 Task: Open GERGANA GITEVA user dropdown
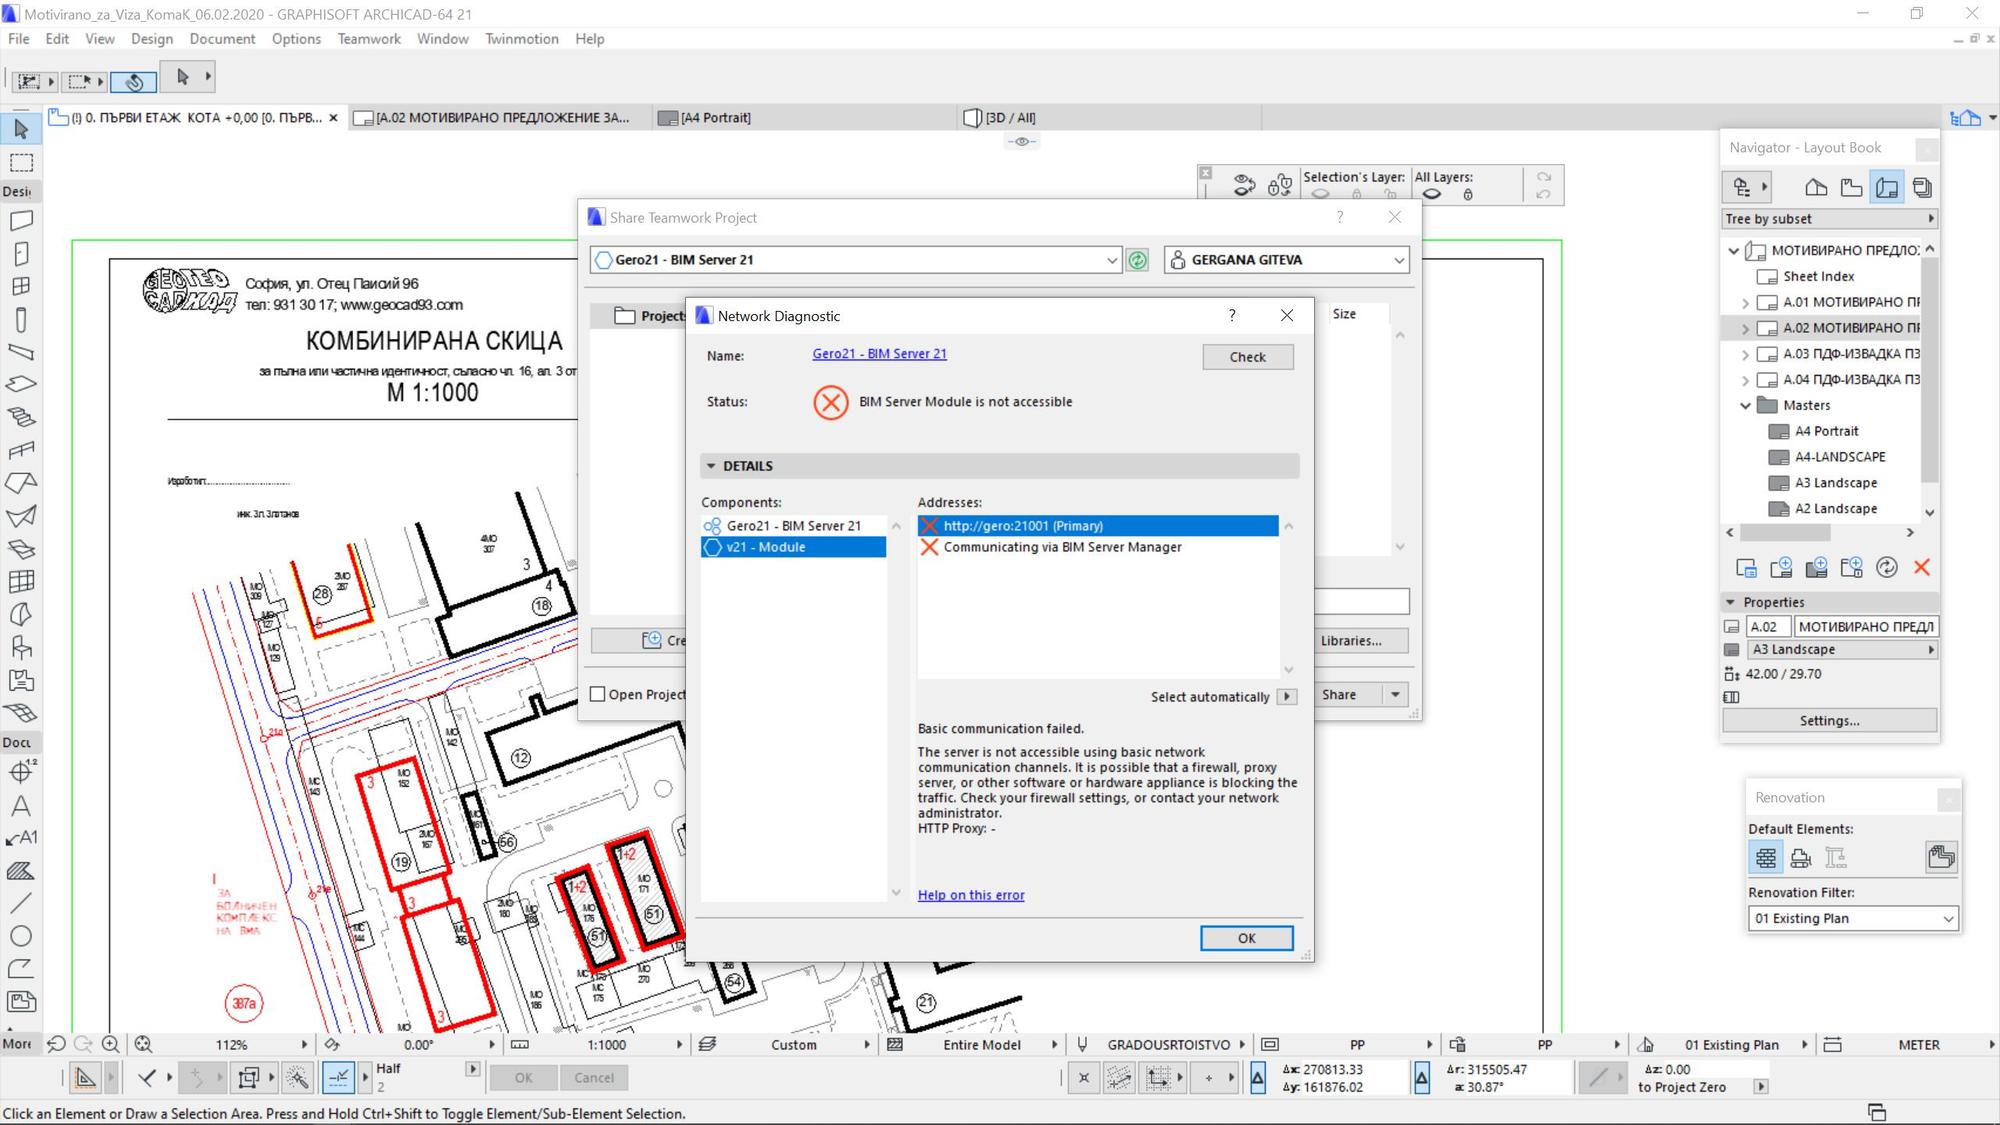pos(1287,260)
